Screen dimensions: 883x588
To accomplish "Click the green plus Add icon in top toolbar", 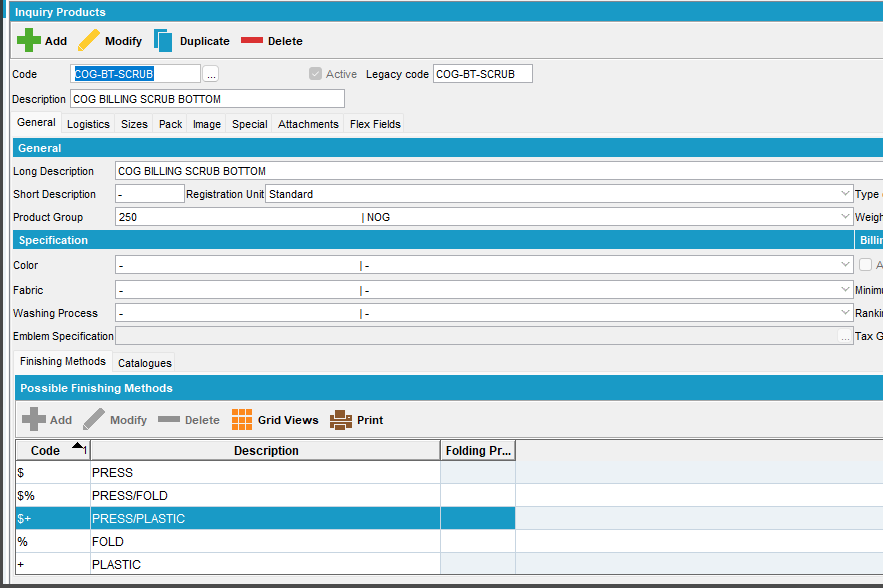I will [x=29, y=41].
